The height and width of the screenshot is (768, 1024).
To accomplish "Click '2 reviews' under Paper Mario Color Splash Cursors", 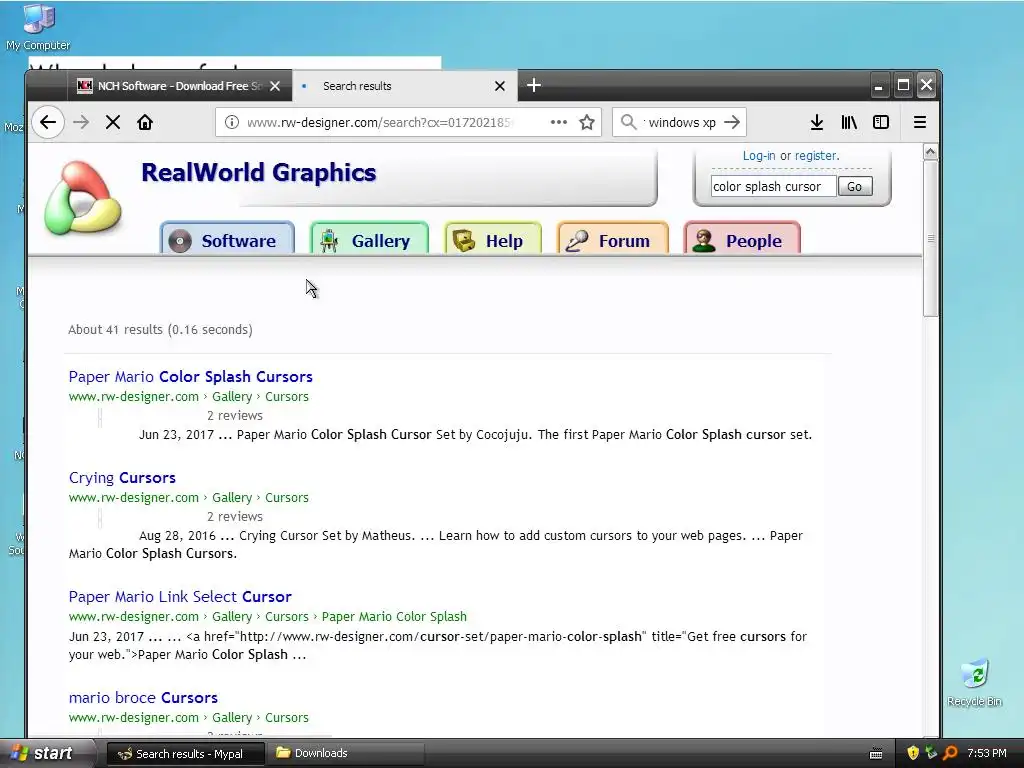I will tap(235, 415).
